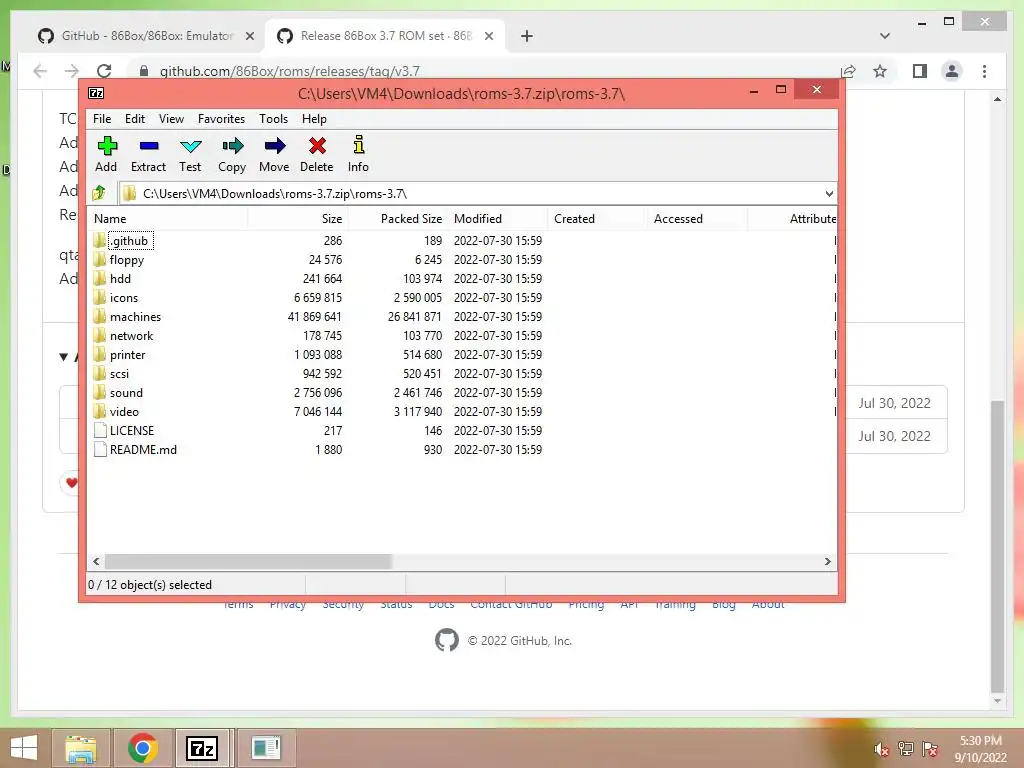Click the right scroll arrow in file list
The height and width of the screenshot is (768, 1024).
tap(827, 561)
